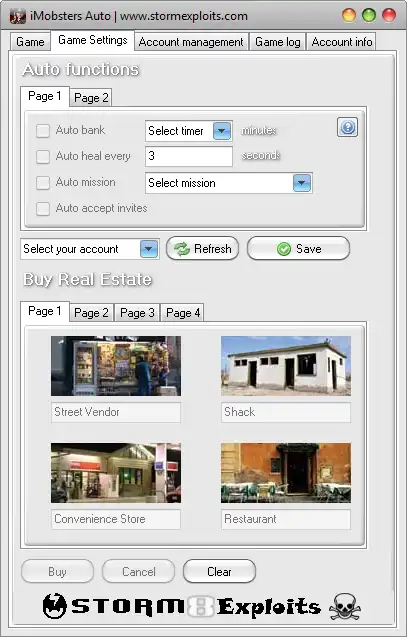This screenshot has width=407, height=637.
Task: Click the blue help question mark icon
Action: (347, 128)
